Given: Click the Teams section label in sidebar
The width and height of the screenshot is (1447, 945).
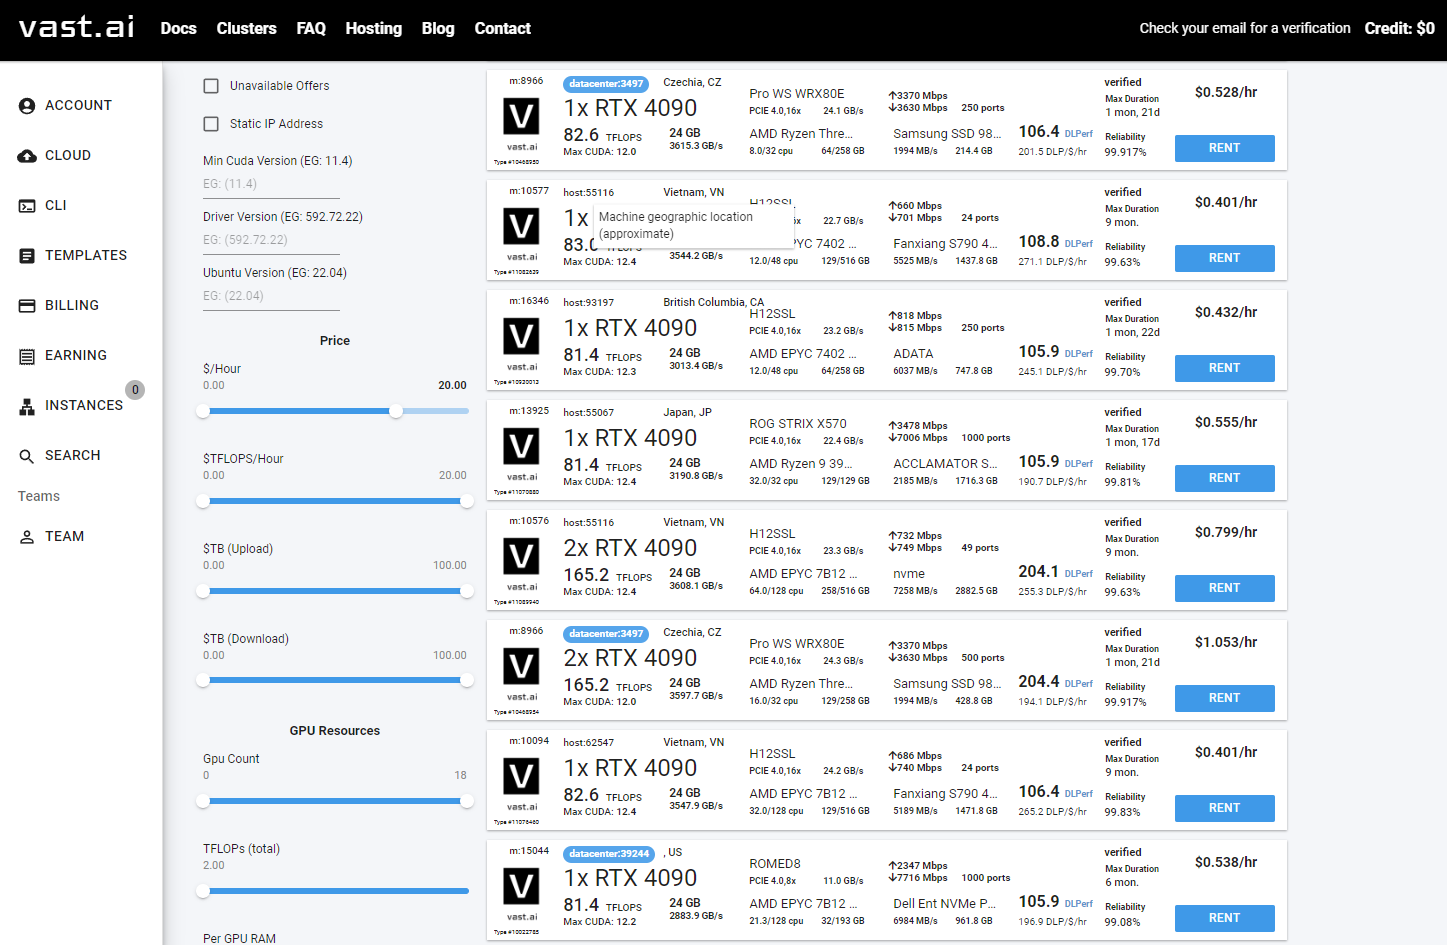Looking at the screenshot, I should (39, 497).
